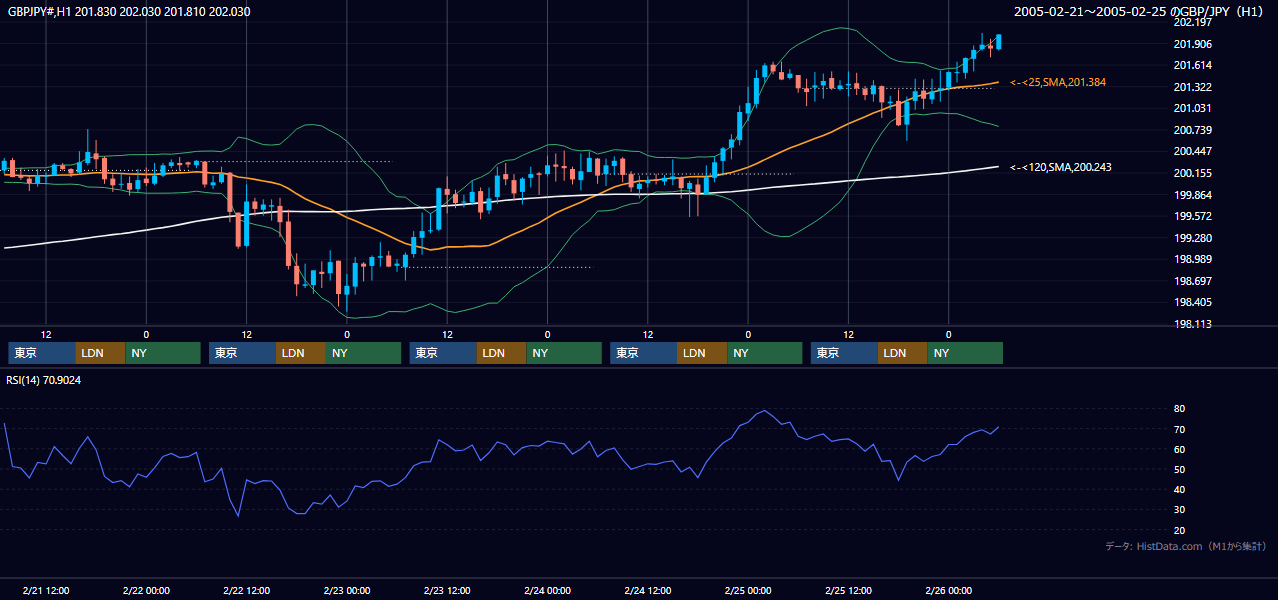Select the 2/25 12:00 time axis label
Image resolution: width=1278 pixels, height=600 pixels.
[848, 591]
